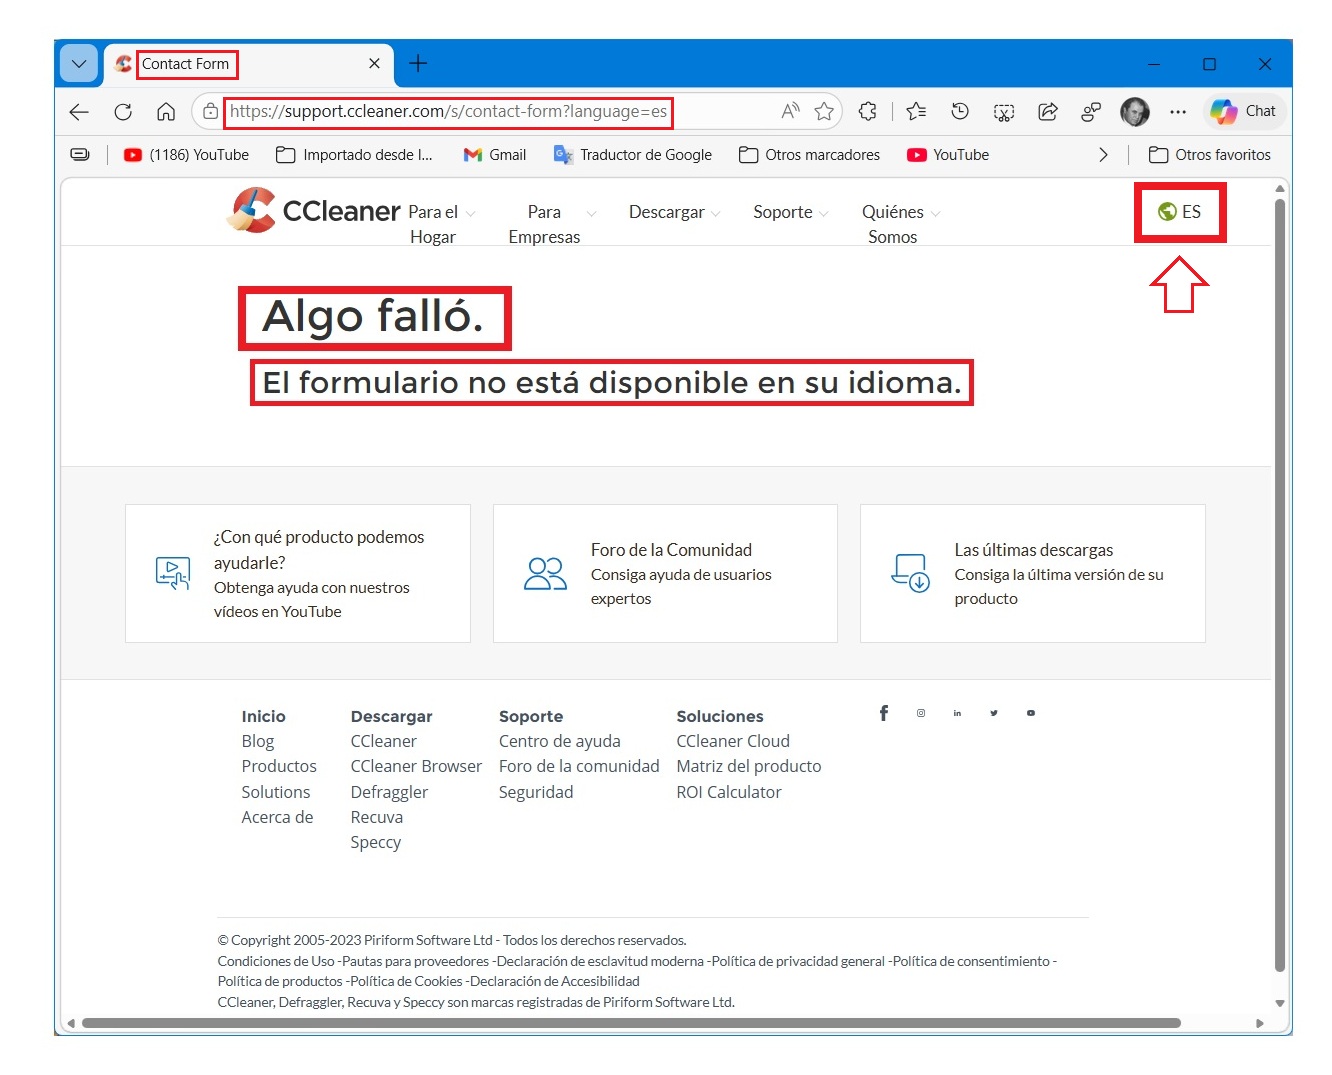Image resolution: width=1332 pixels, height=1075 pixels.
Task: Click the address bar URL field
Action: [448, 112]
